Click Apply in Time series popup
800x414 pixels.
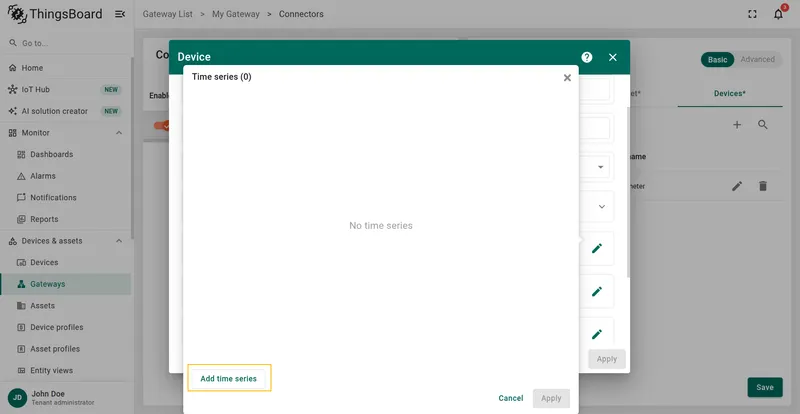click(551, 398)
